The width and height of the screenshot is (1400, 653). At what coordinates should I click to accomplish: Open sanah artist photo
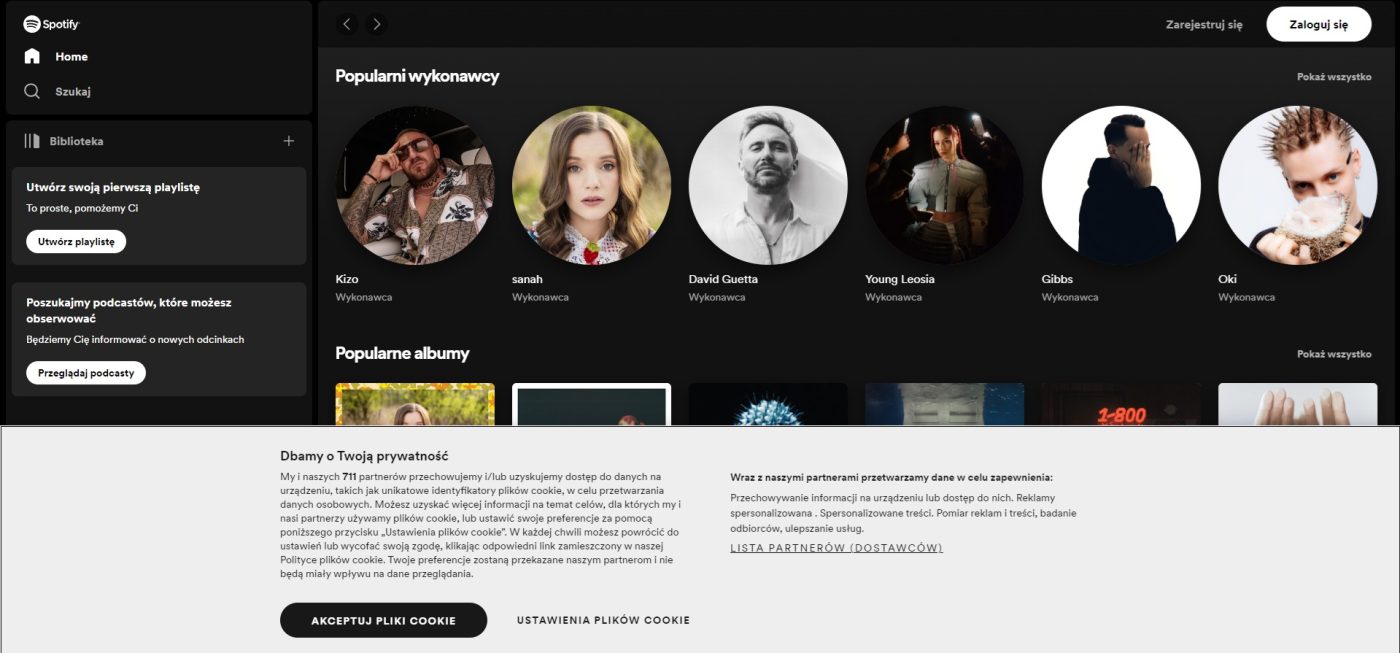(591, 185)
